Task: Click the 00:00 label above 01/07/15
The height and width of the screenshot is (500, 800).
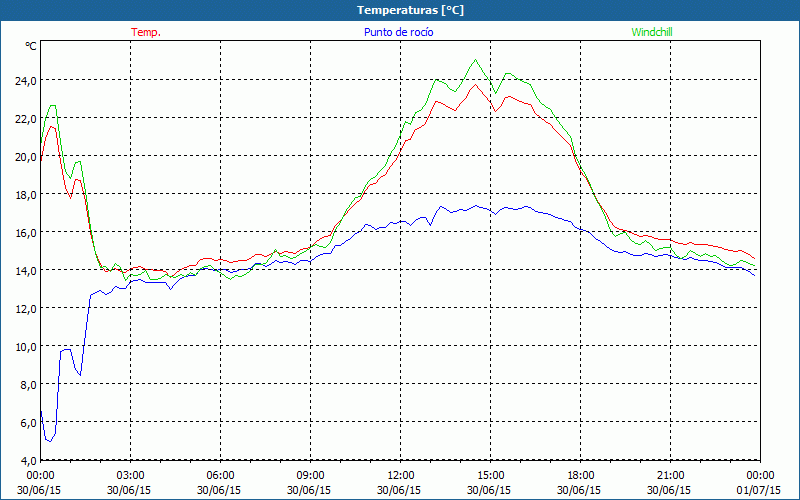Action: [760, 476]
